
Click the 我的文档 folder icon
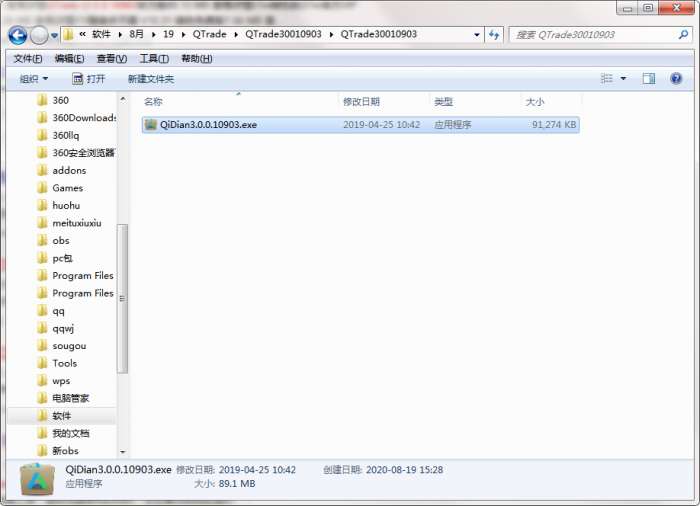42,433
